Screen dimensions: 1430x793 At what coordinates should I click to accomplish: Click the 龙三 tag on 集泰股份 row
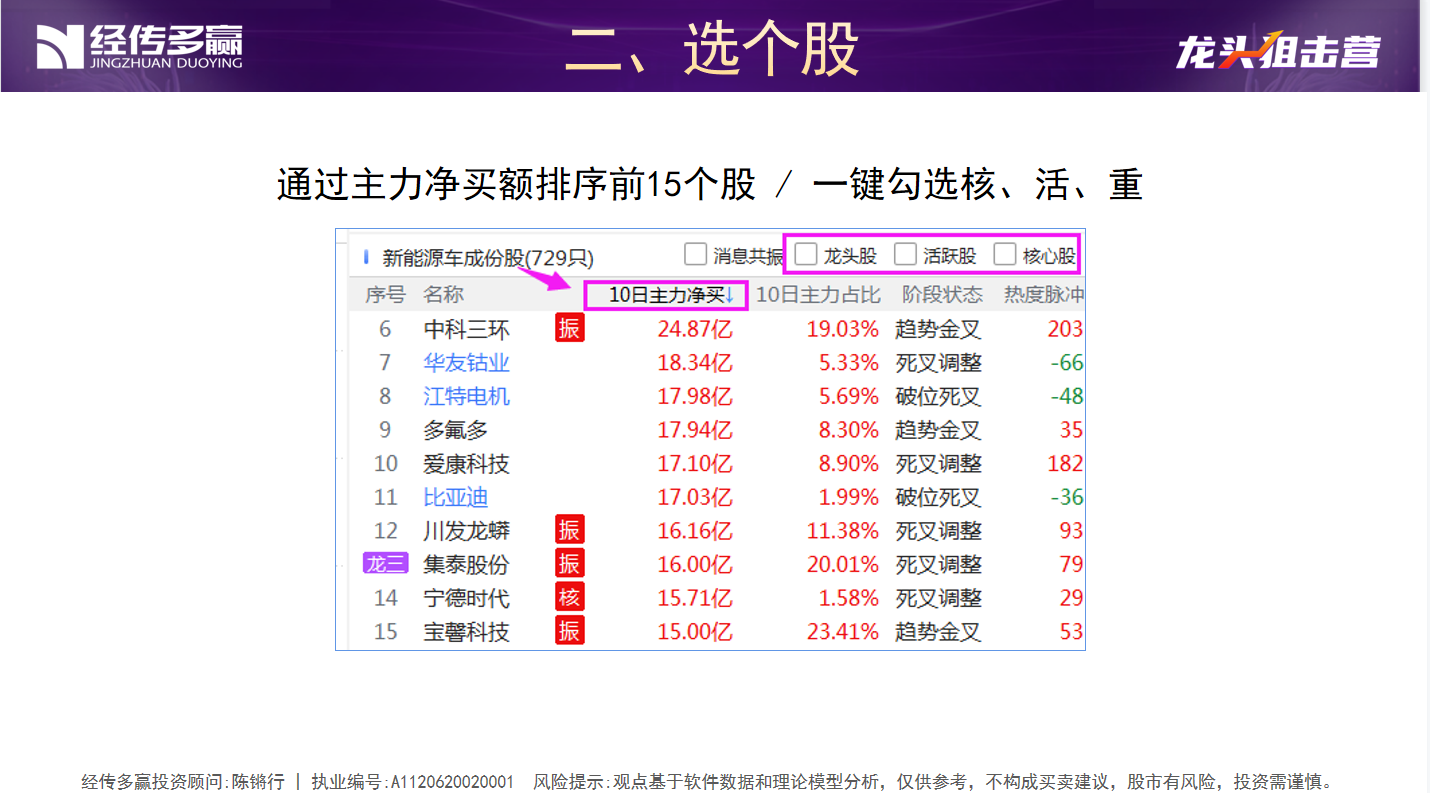tap(385, 563)
